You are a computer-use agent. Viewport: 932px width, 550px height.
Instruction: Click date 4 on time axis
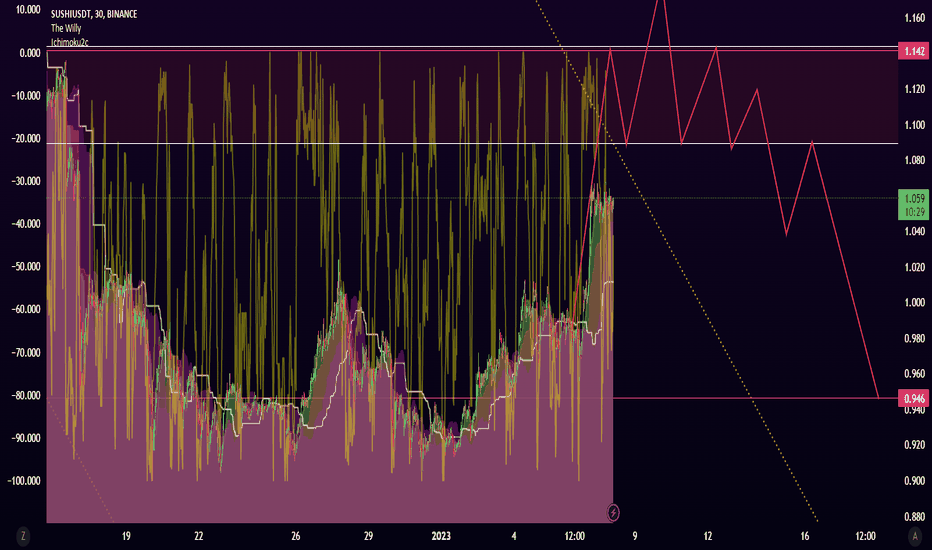click(x=514, y=536)
